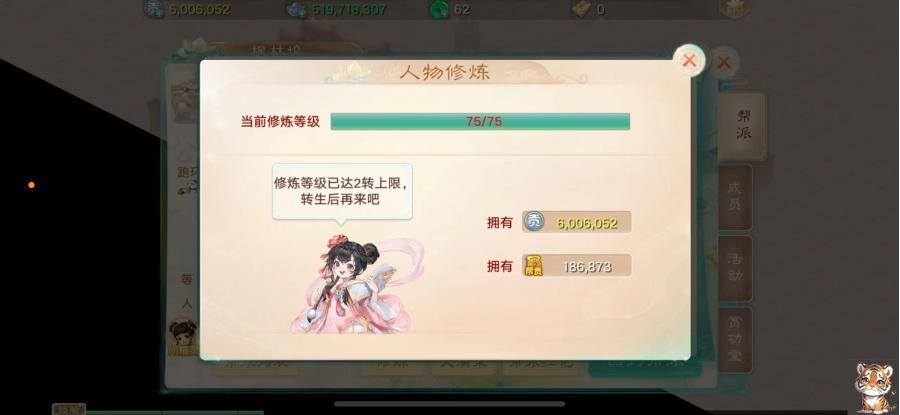900x415 pixels.
Task: Close the 人物修炼 dialog
Action: tap(689, 60)
